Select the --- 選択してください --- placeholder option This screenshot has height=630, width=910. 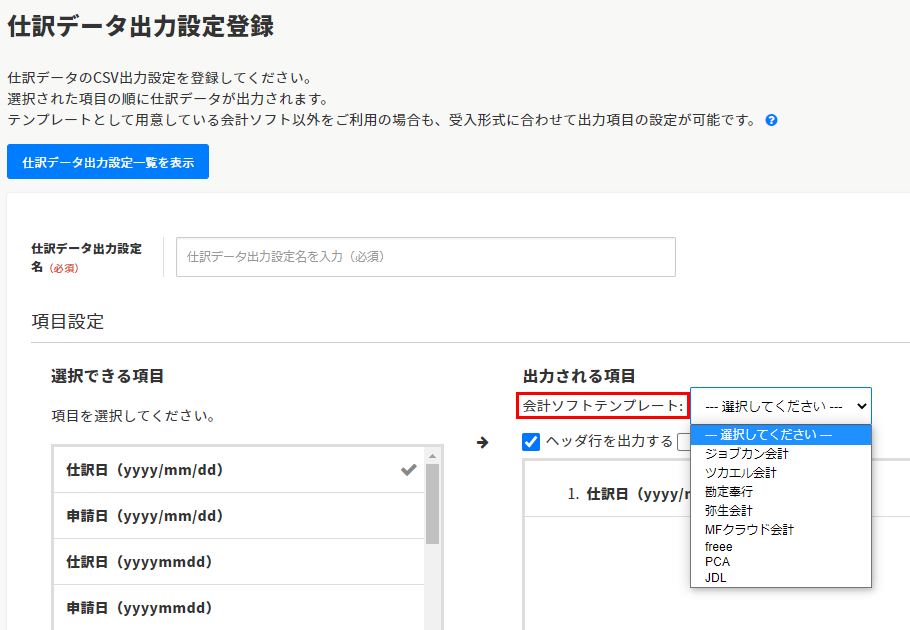768,435
